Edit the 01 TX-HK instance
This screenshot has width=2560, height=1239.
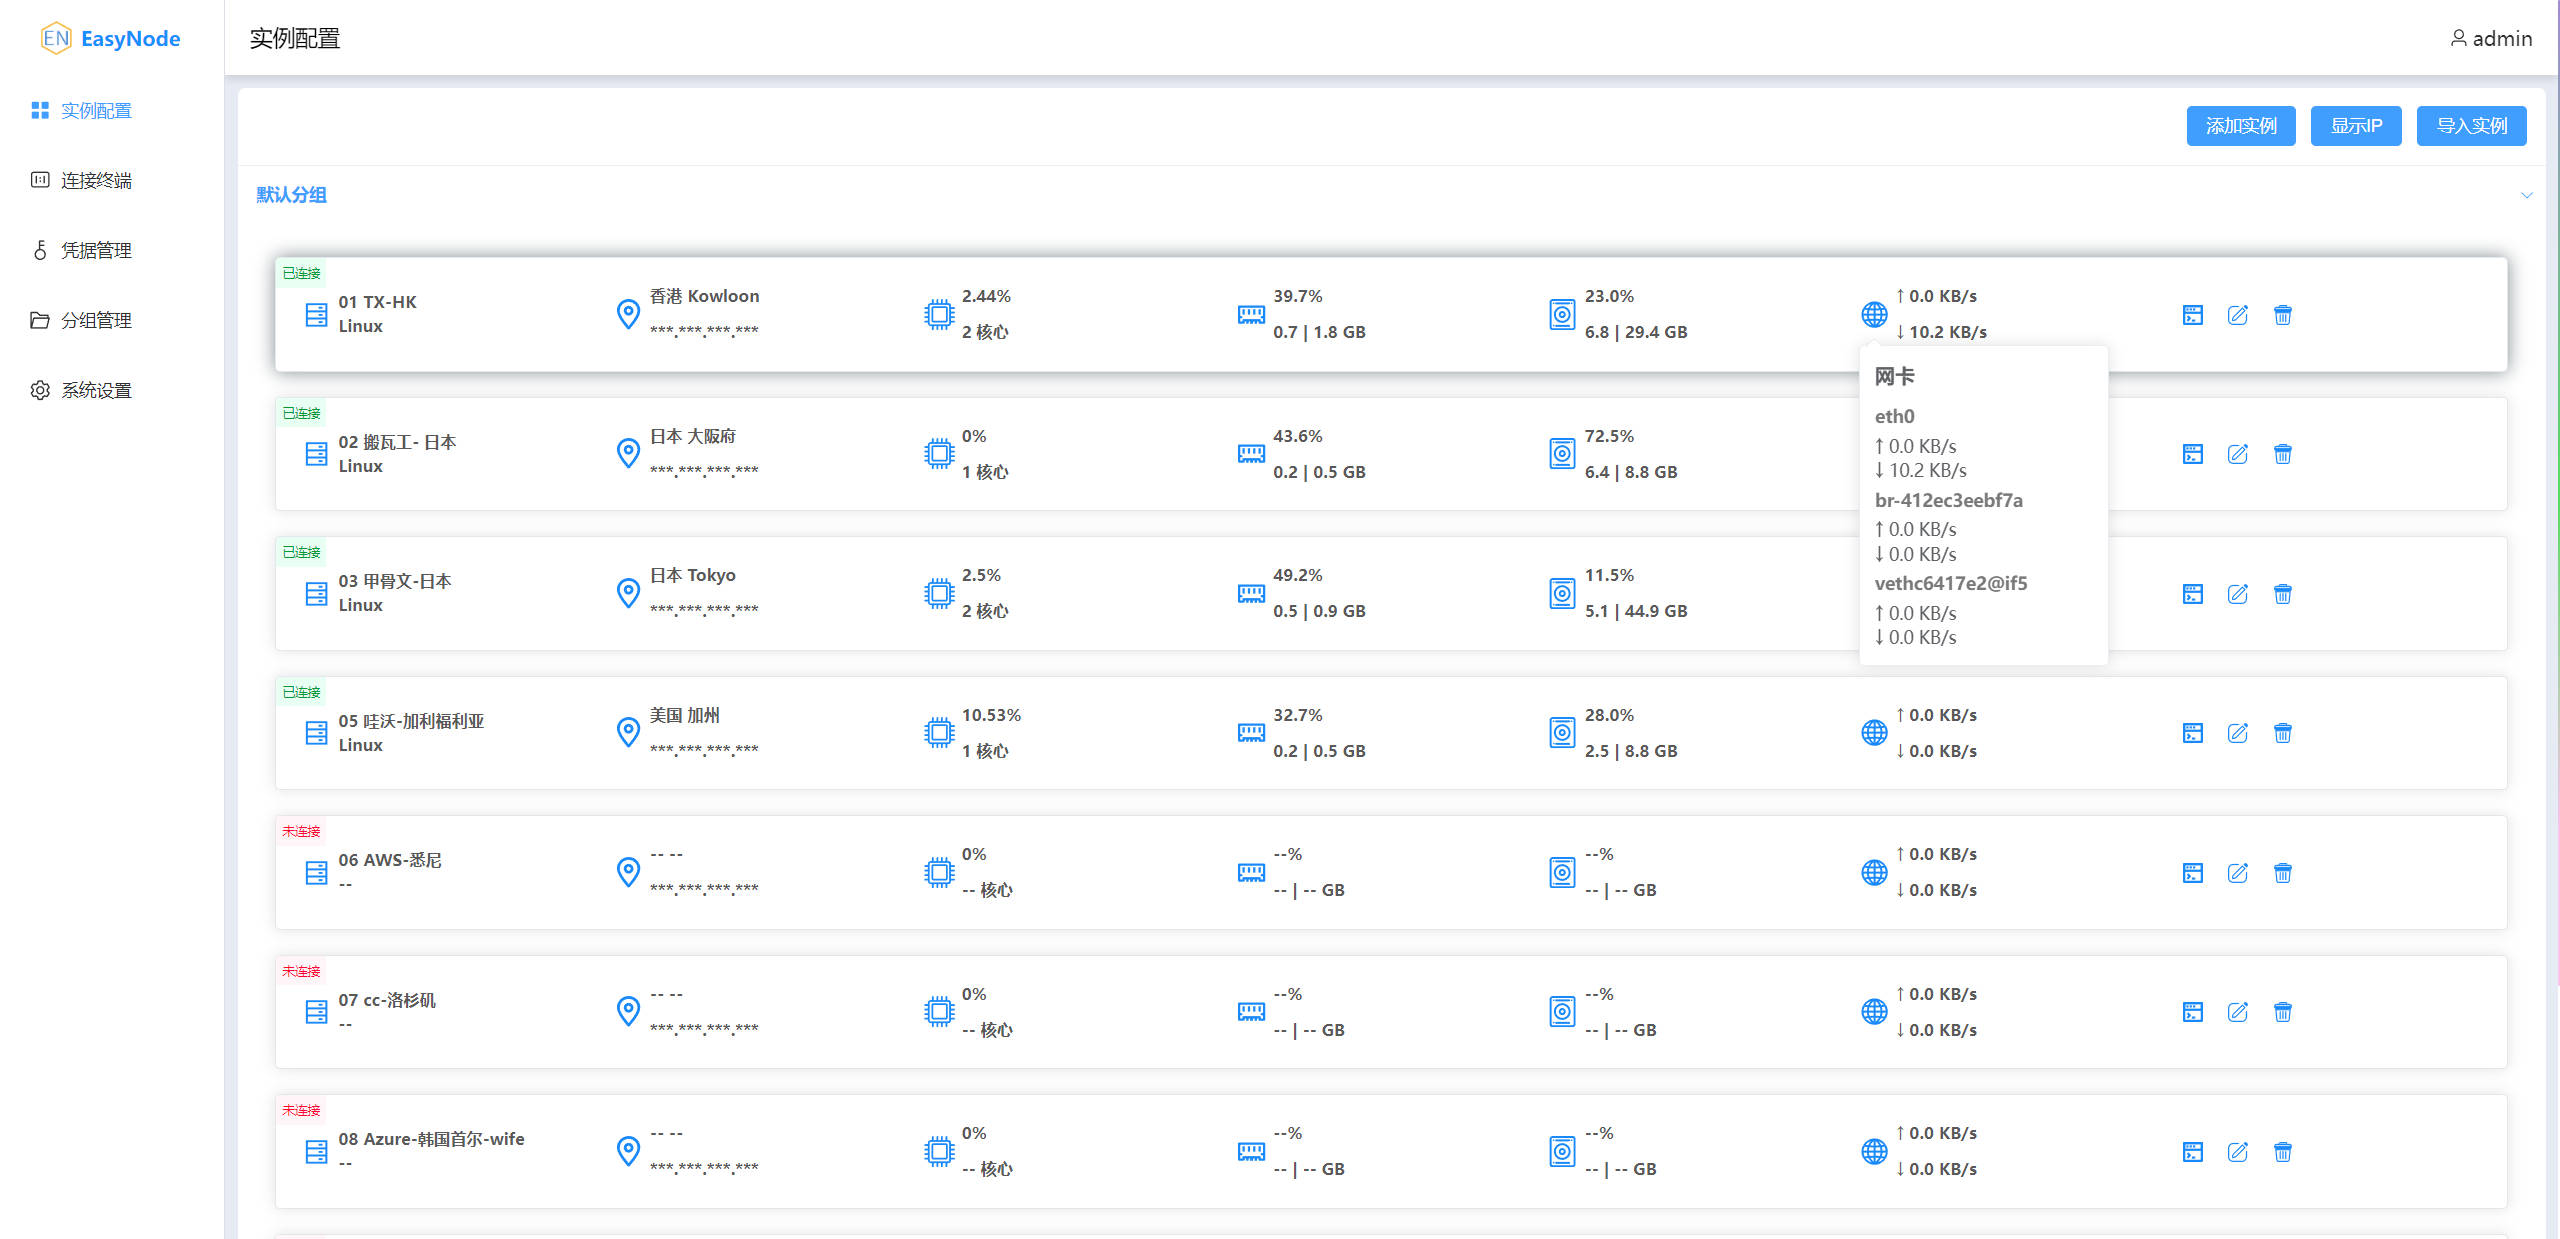(x=2237, y=315)
